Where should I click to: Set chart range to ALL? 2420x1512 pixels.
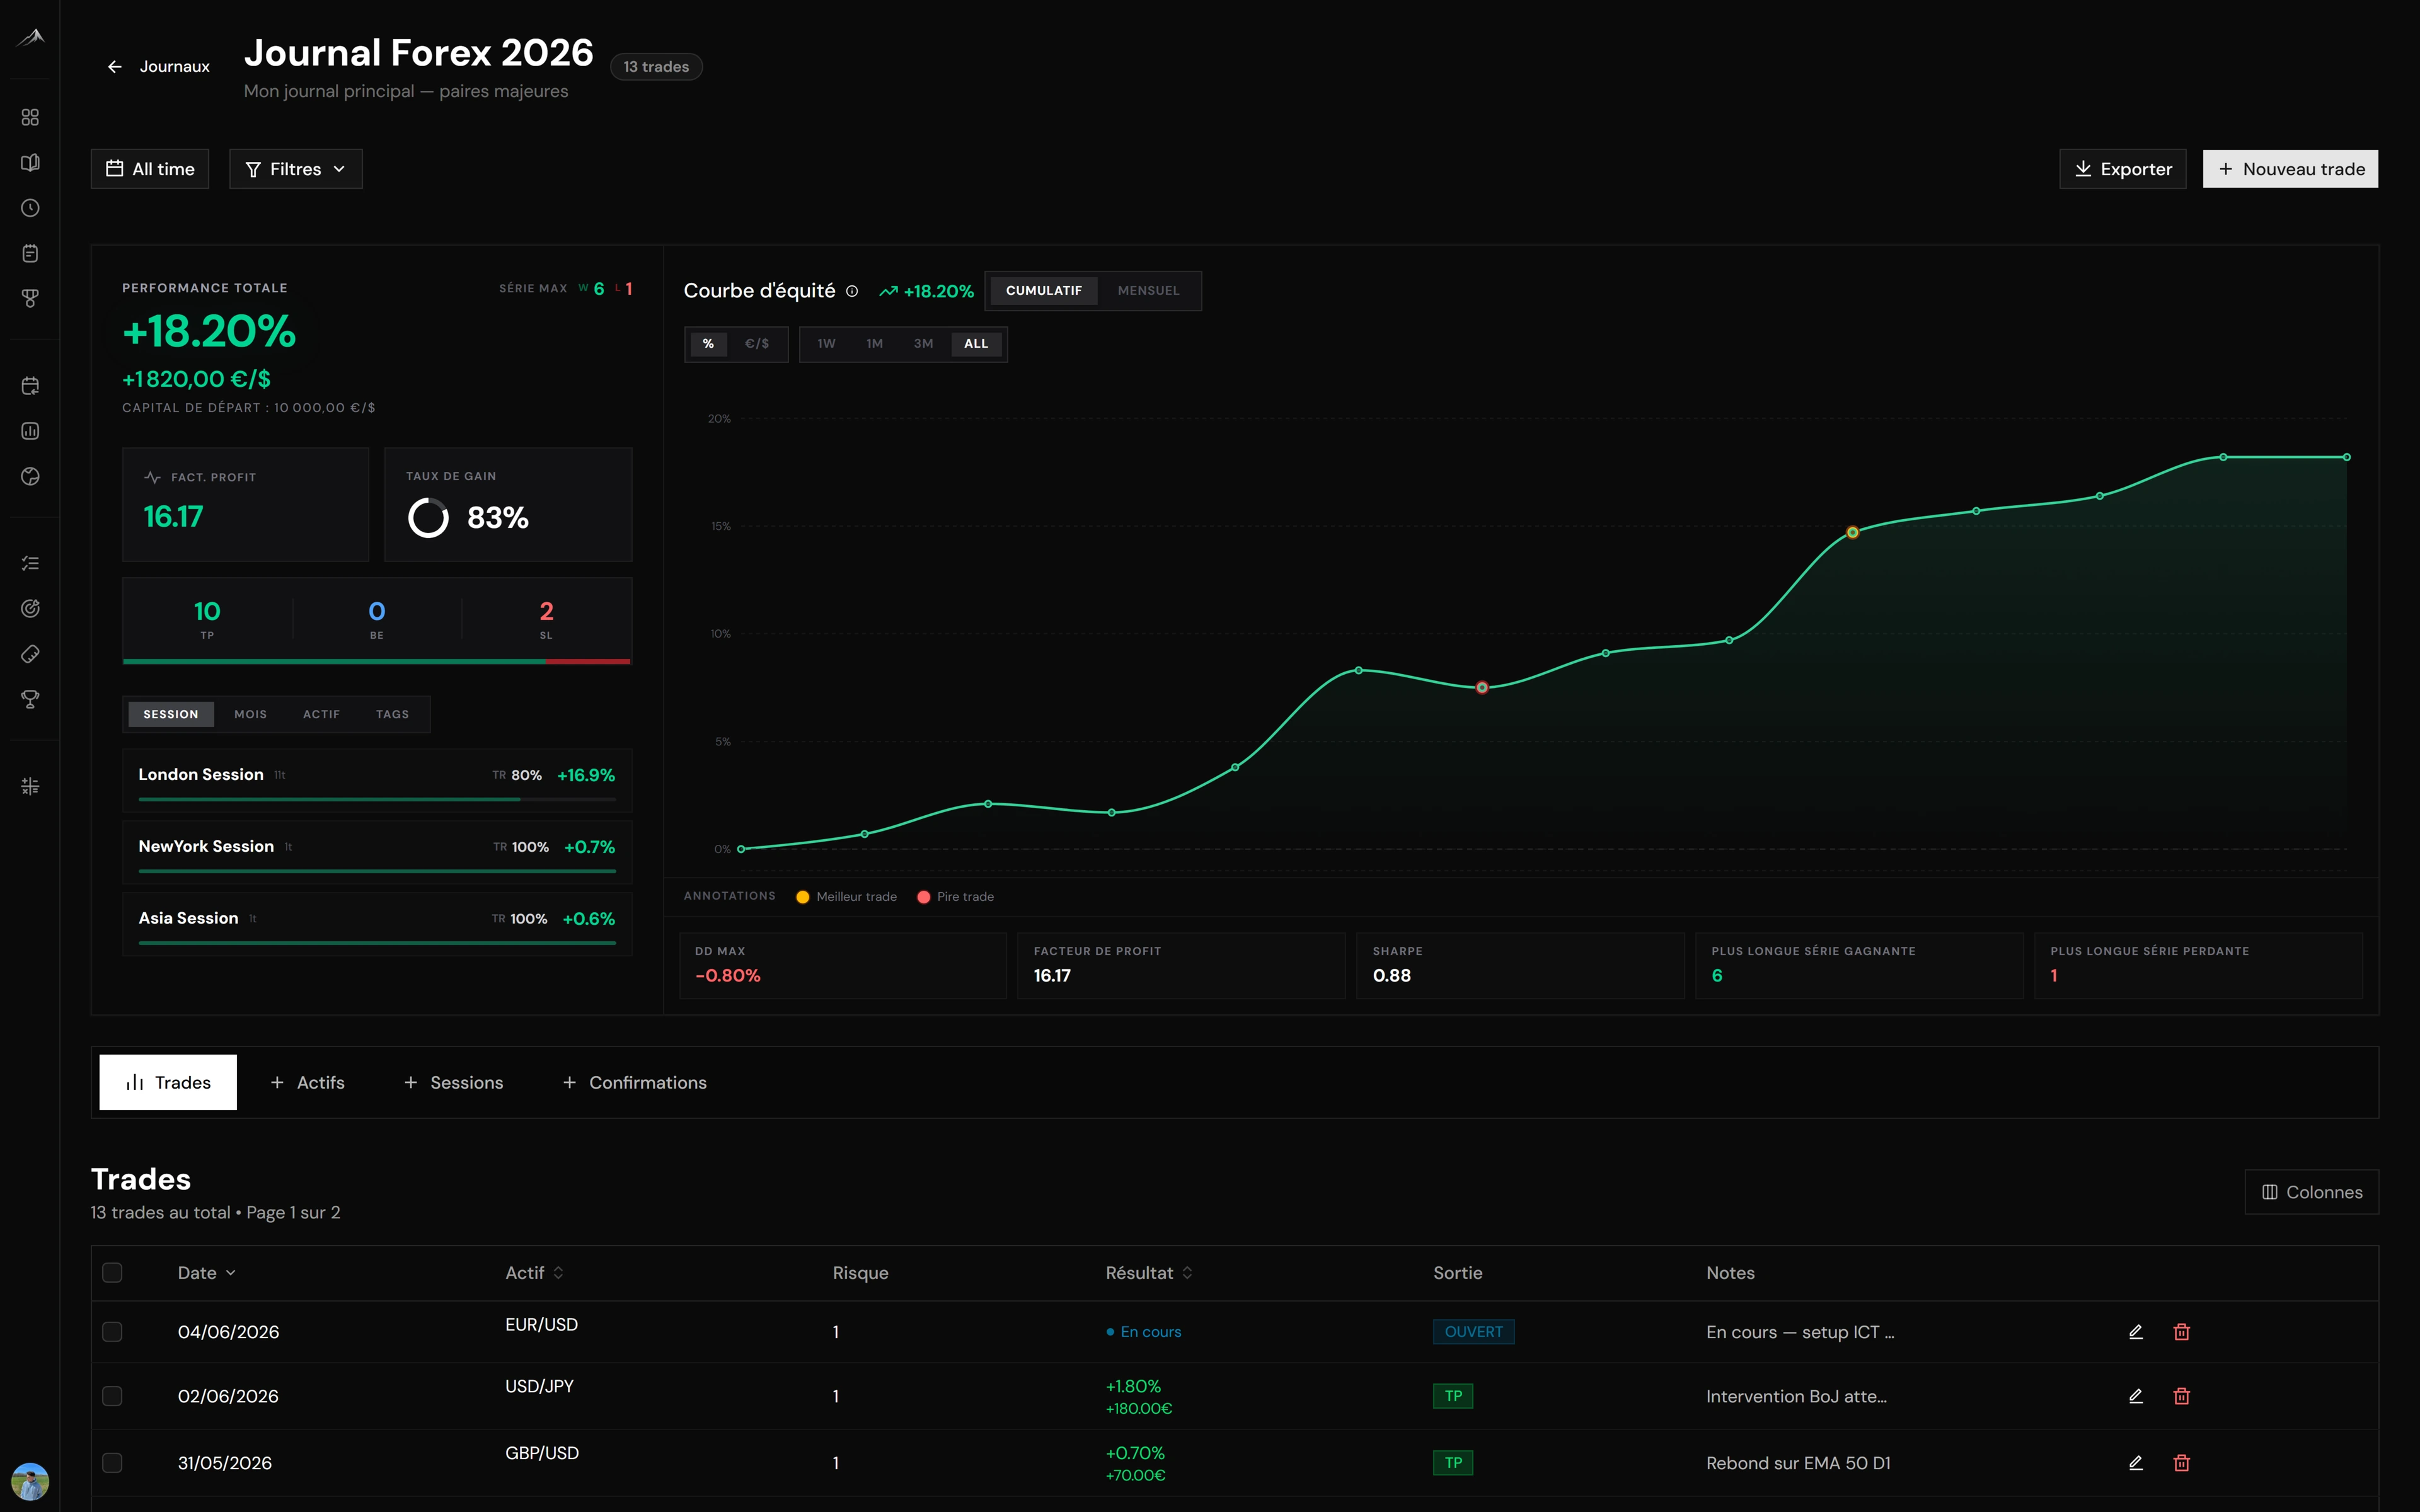coord(976,344)
